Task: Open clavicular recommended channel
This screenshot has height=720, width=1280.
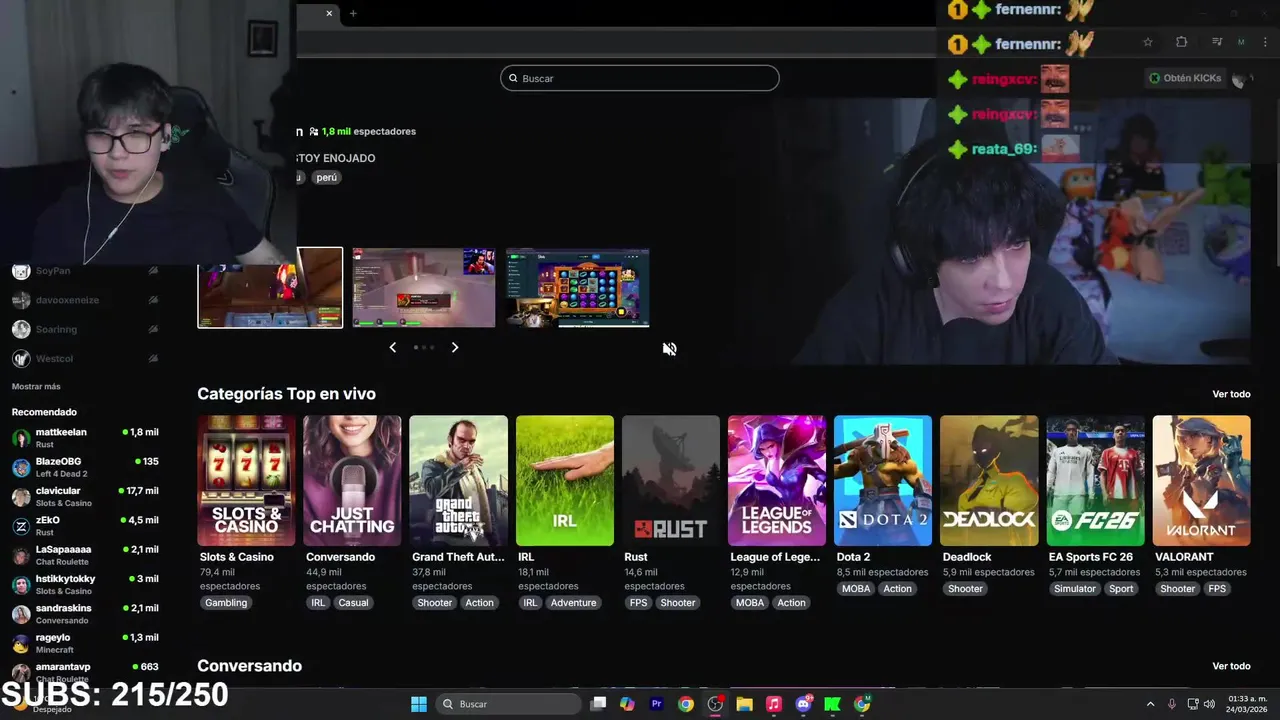Action: point(85,496)
